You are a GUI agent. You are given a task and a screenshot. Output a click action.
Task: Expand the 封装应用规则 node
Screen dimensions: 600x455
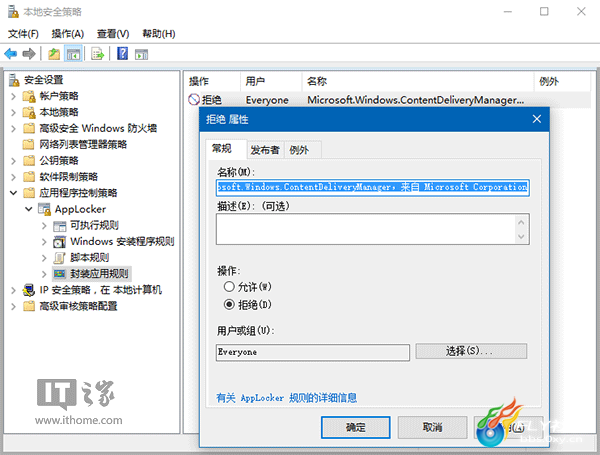pos(44,274)
